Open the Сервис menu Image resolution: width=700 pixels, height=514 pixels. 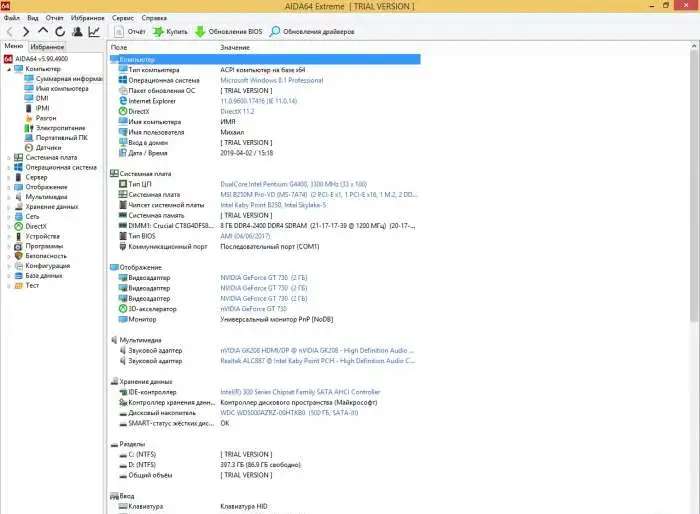point(123,18)
